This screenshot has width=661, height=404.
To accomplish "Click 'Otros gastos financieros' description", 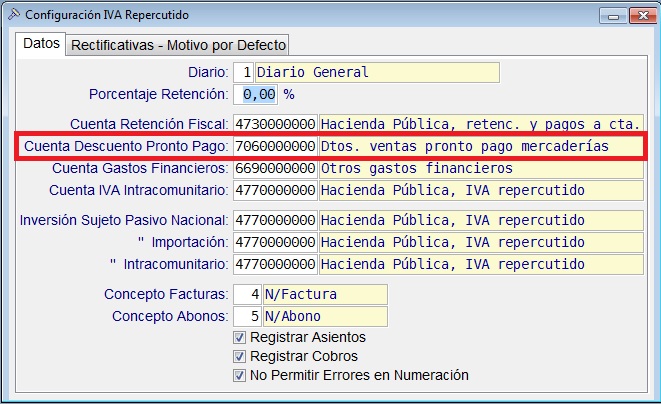I will tap(416, 168).
